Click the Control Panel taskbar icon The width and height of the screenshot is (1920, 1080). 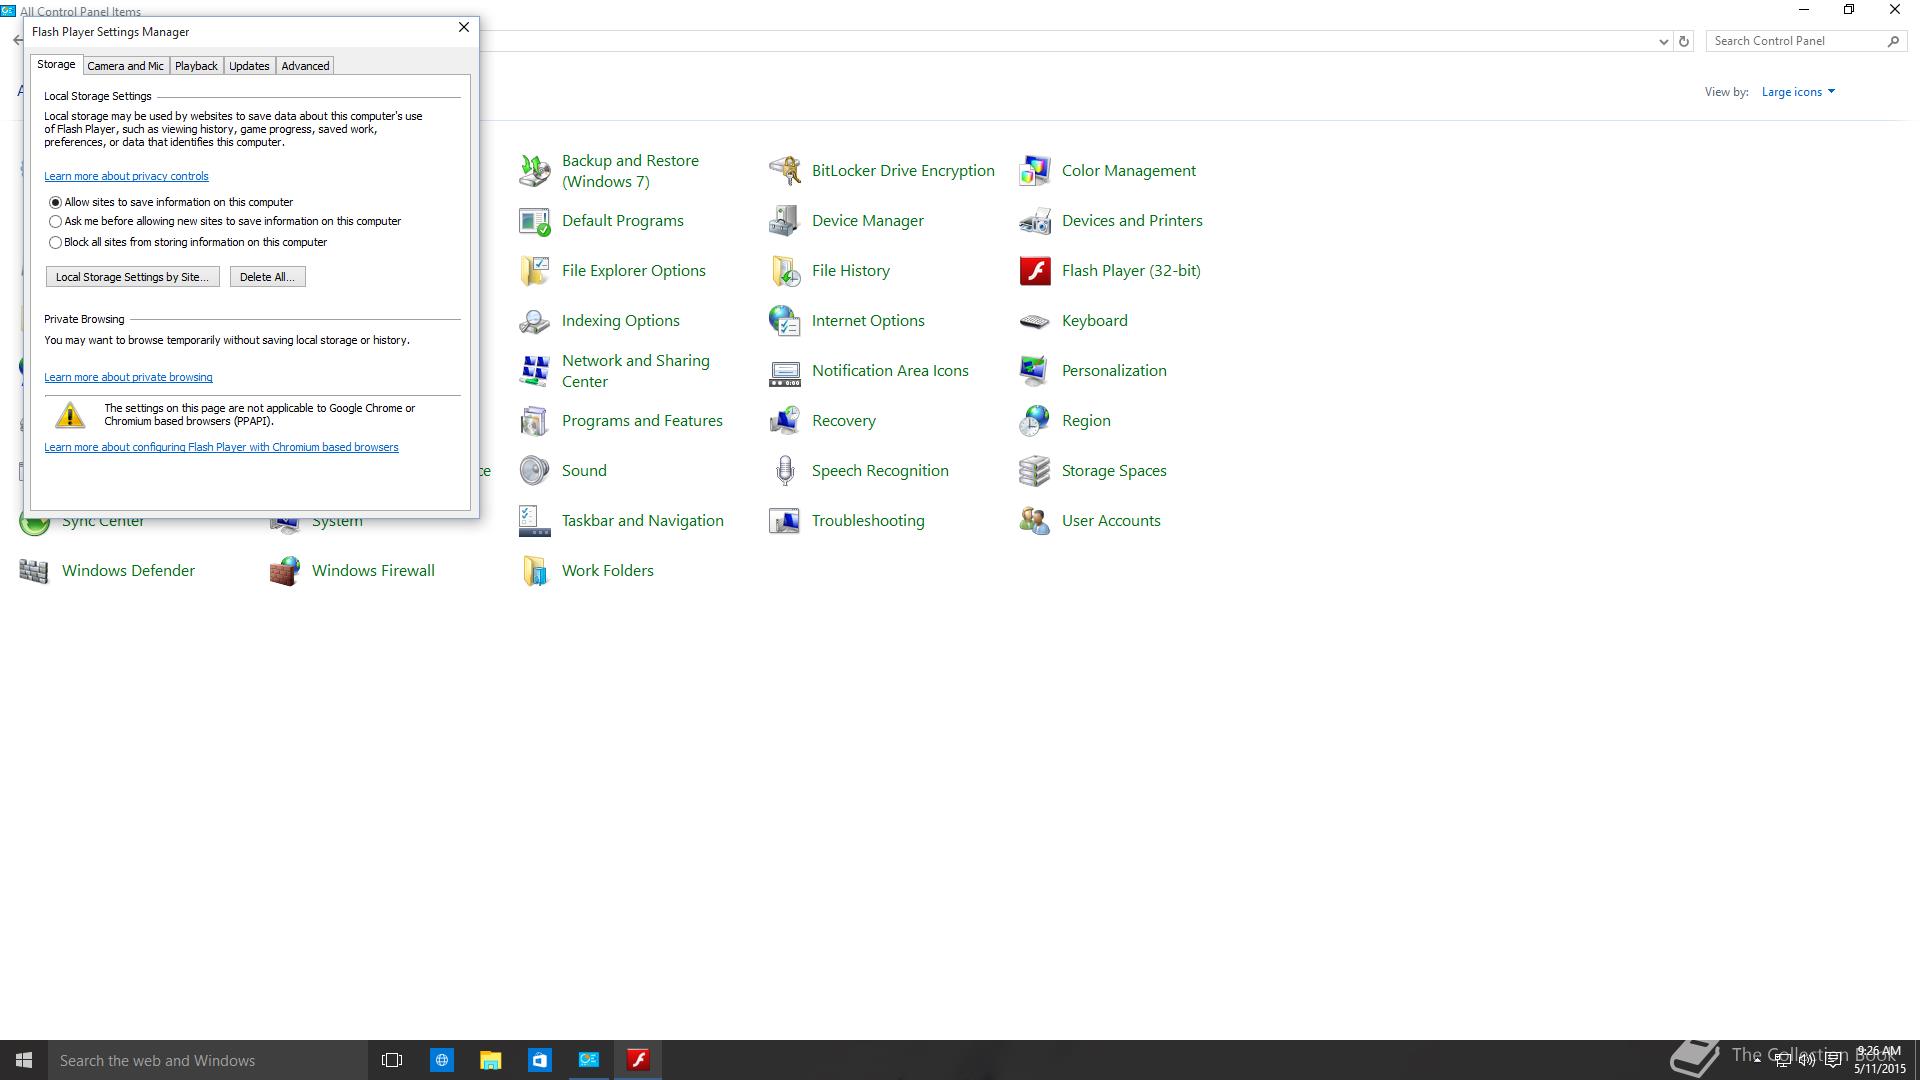(x=588, y=1060)
